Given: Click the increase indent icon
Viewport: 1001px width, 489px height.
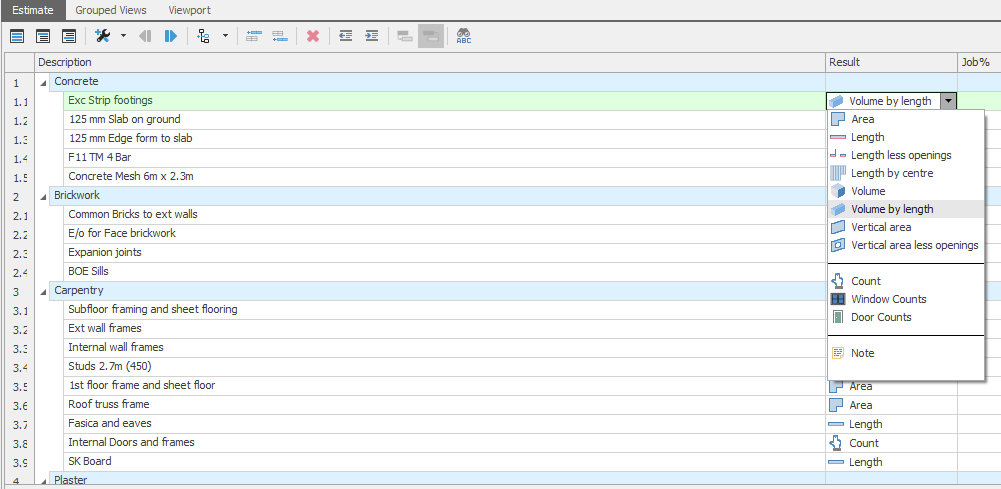Looking at the screenshot, I should tap(371, 36).
